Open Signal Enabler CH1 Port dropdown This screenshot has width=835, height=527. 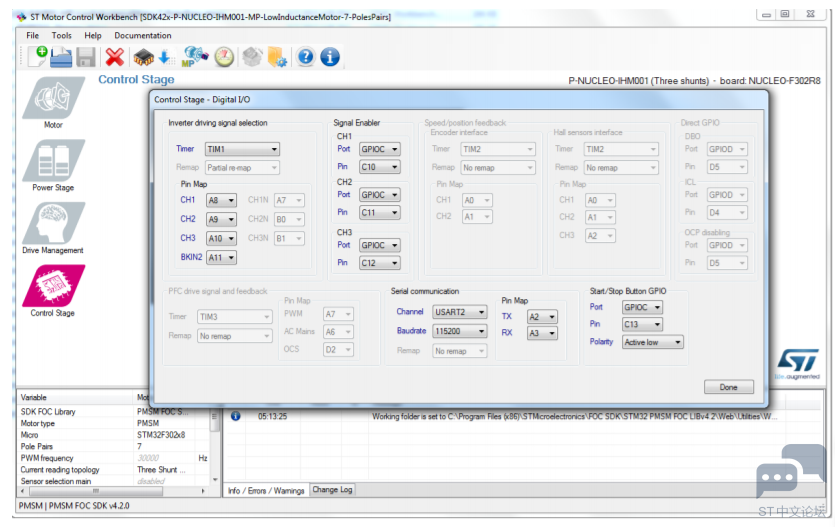point(379,149)
